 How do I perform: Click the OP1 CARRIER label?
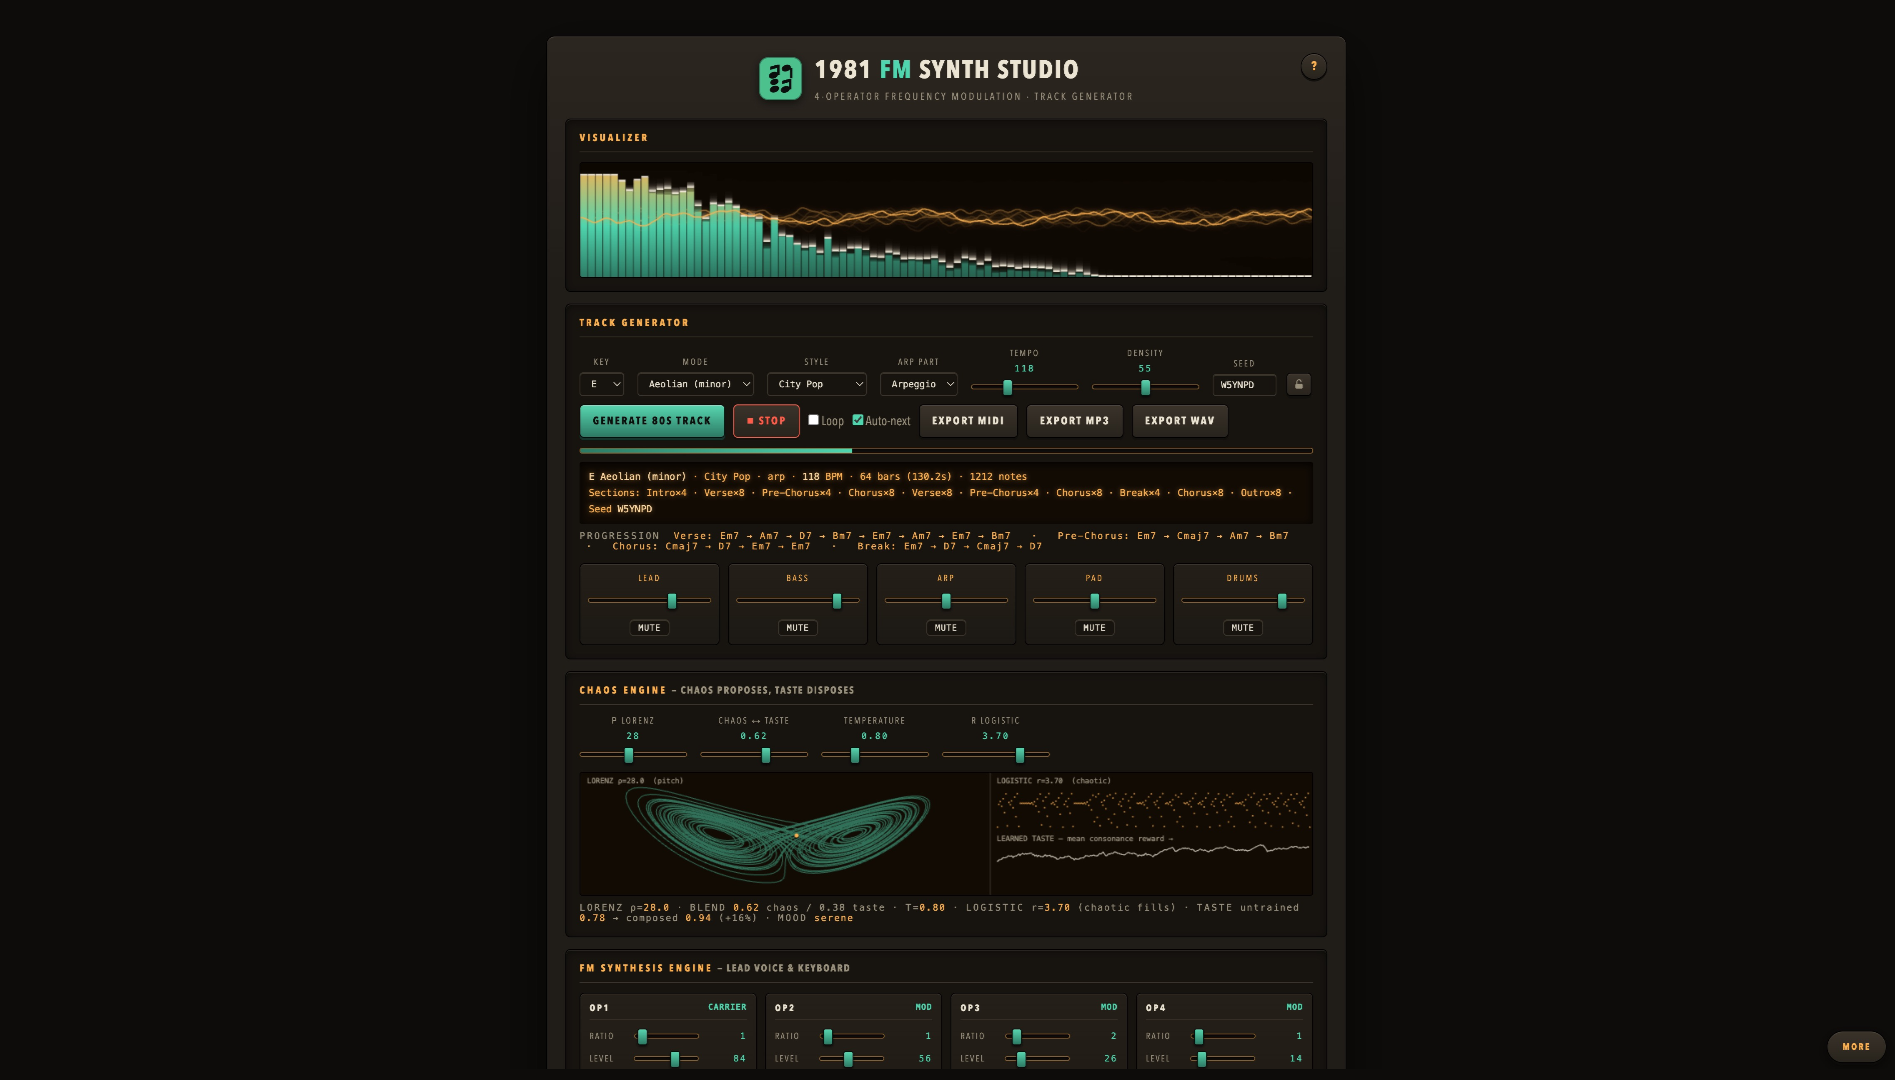(x=727, y=1007)
